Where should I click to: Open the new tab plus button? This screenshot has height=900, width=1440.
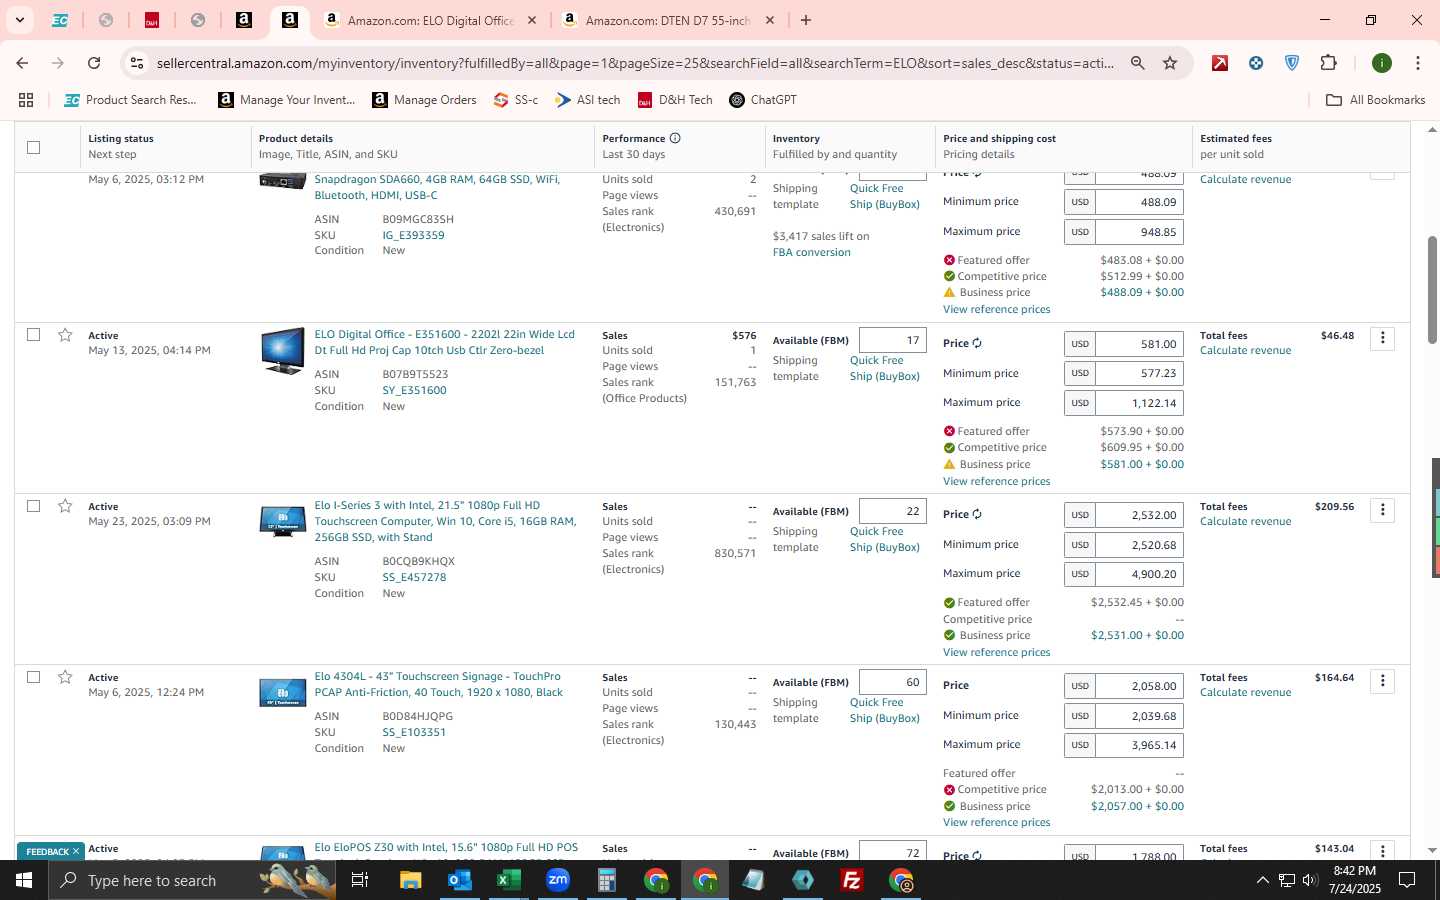pos(806,20)
